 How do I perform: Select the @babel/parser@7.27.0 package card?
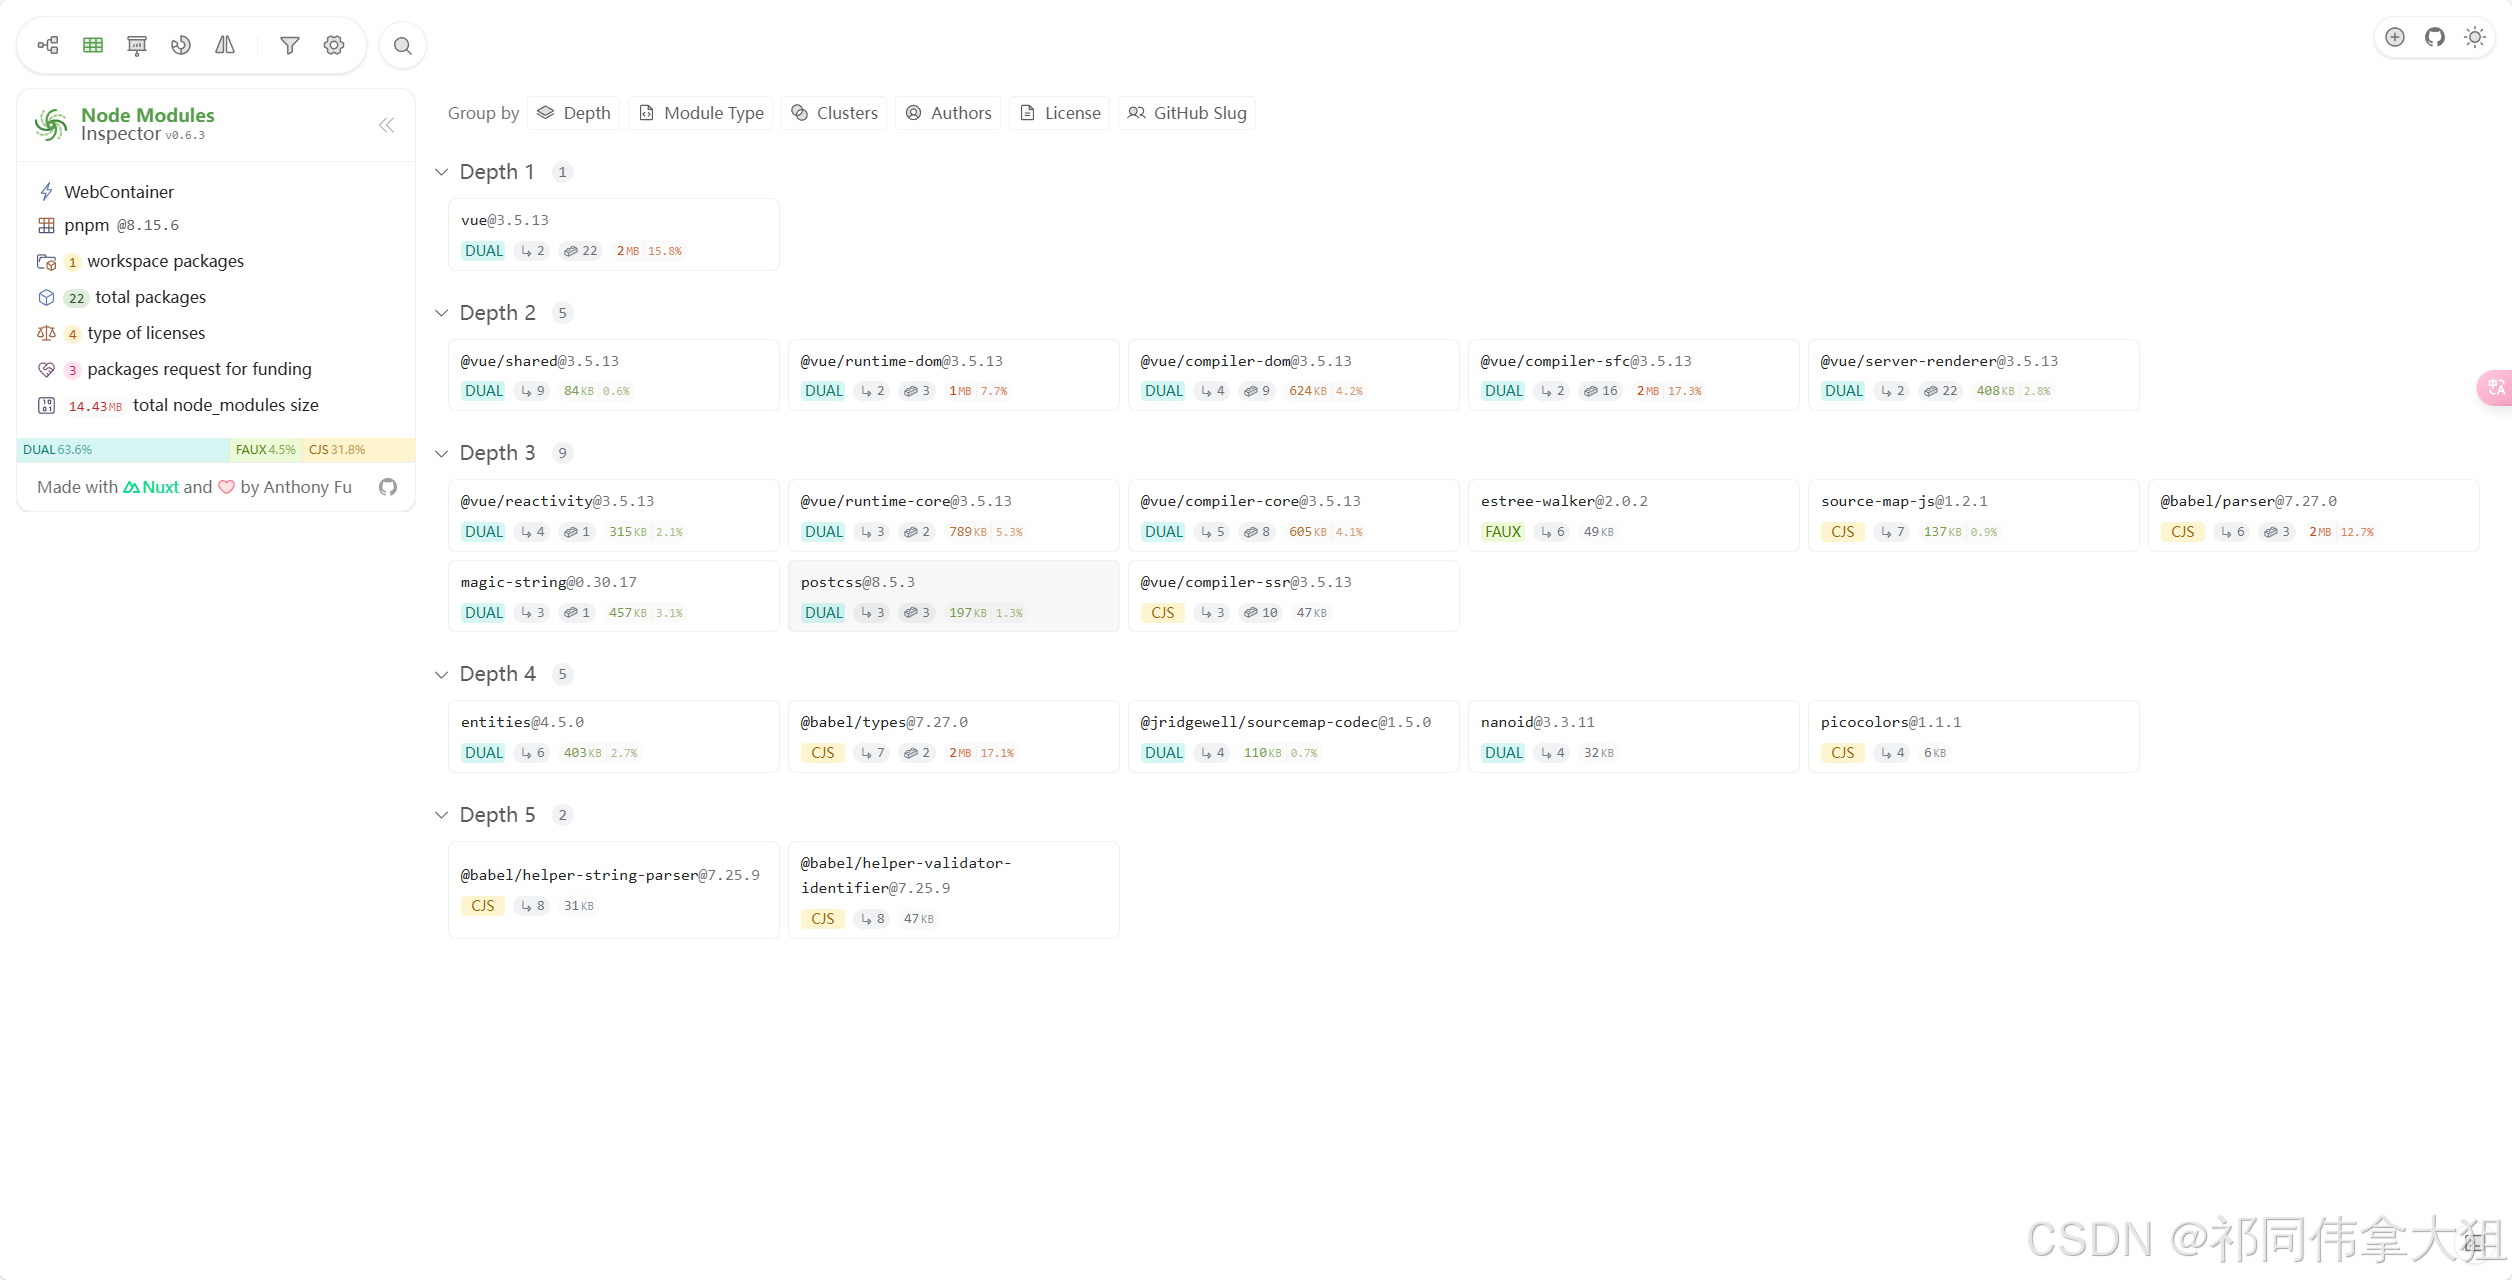(x=2312, y=515)
